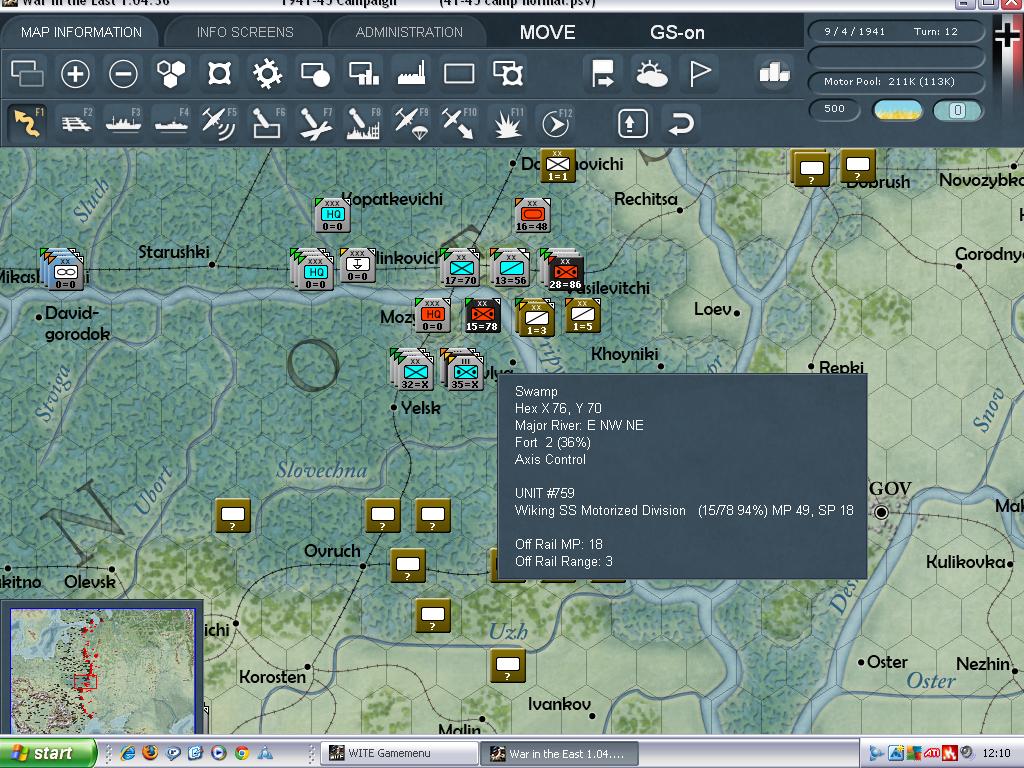Click the MOVE mode label
This screenshot has height=768, width=1024.
click(x=547, y=32)
